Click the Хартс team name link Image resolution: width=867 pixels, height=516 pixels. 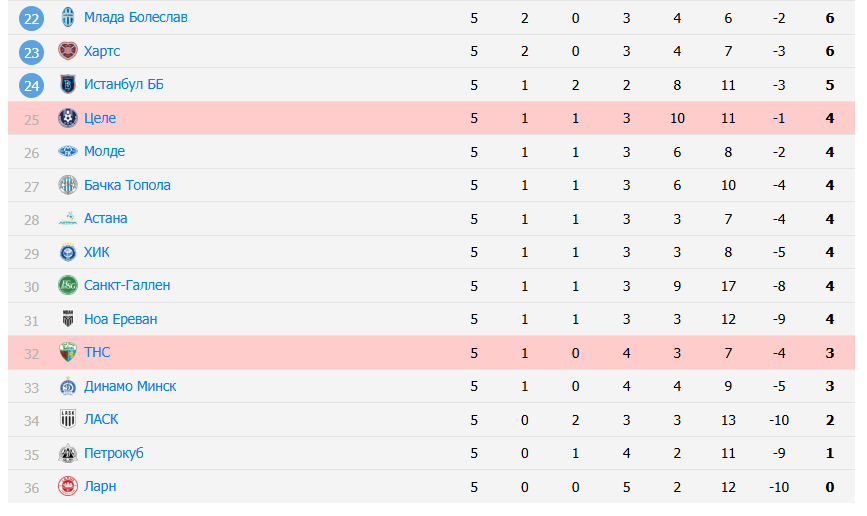pos(102,51)
